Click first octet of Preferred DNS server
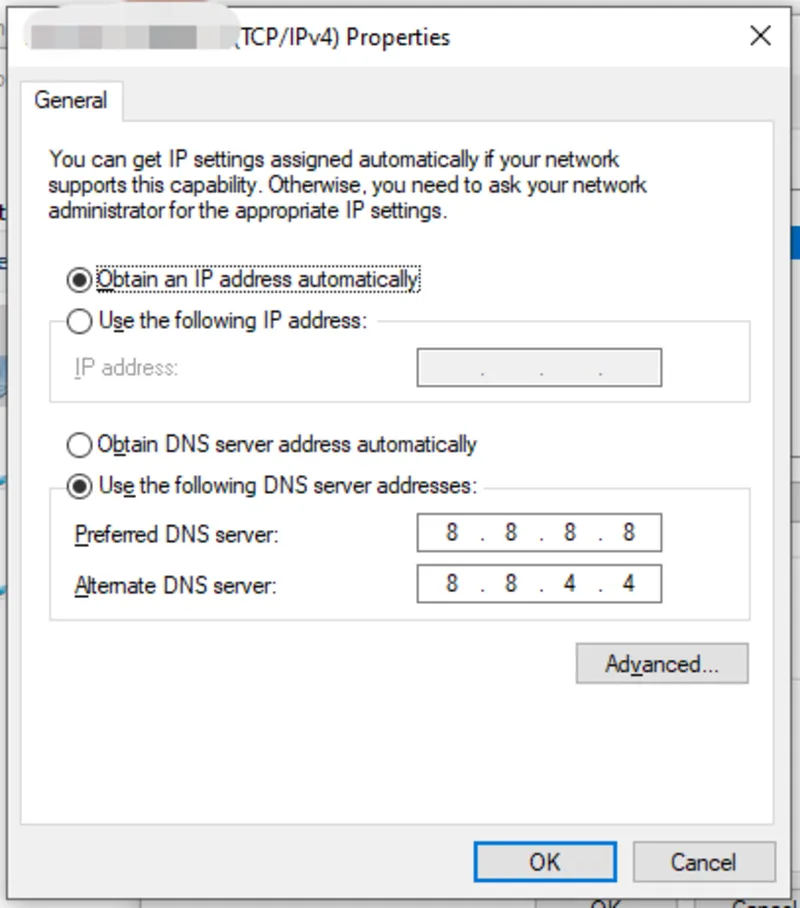 pos(452,533)
